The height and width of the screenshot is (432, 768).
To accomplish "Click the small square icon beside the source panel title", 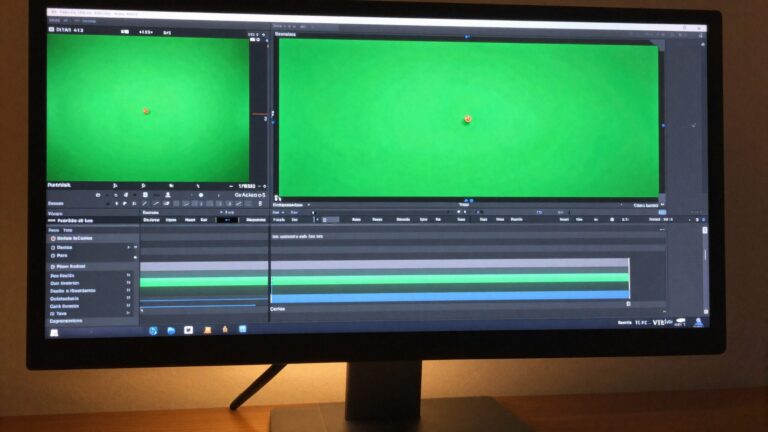I will point(51,30).
